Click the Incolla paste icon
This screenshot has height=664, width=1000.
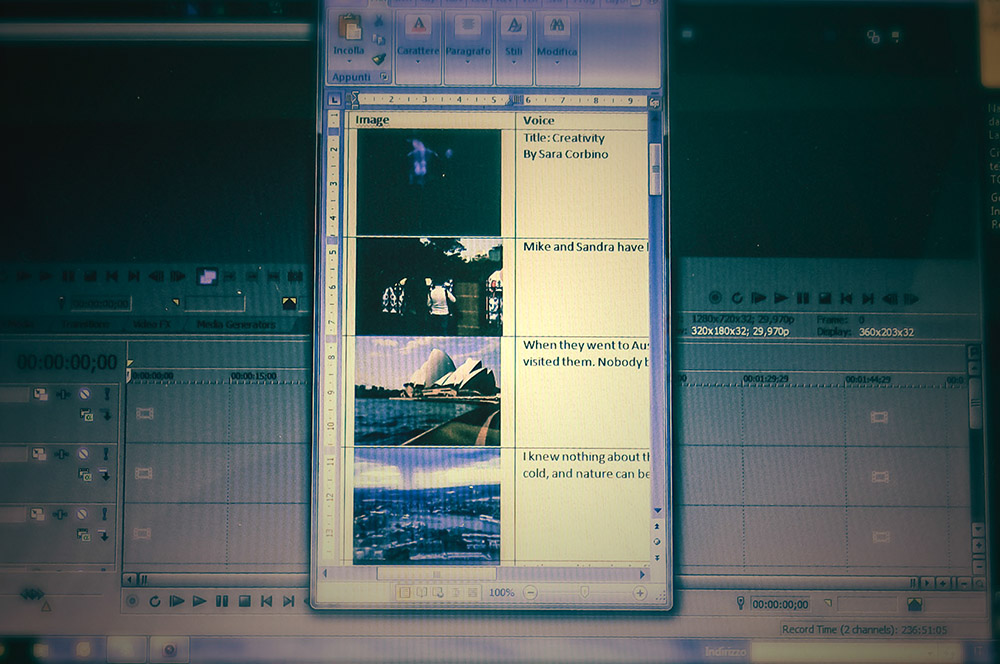[349, 32]
